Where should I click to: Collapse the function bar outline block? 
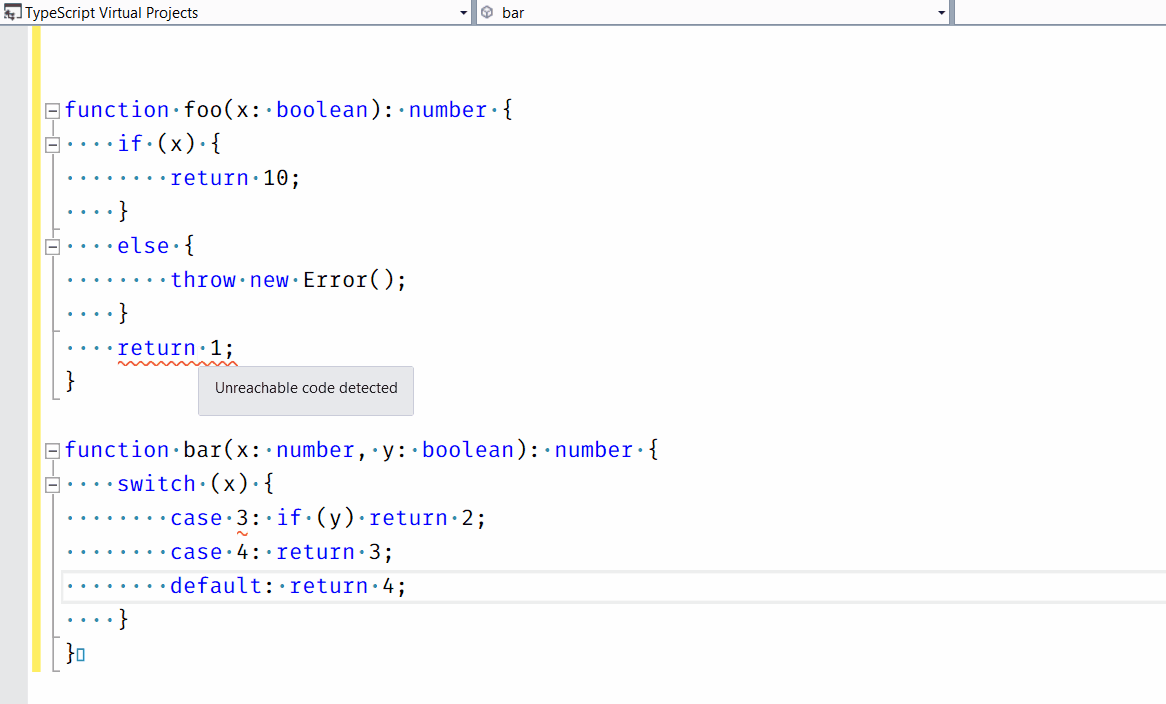[53, 451]
